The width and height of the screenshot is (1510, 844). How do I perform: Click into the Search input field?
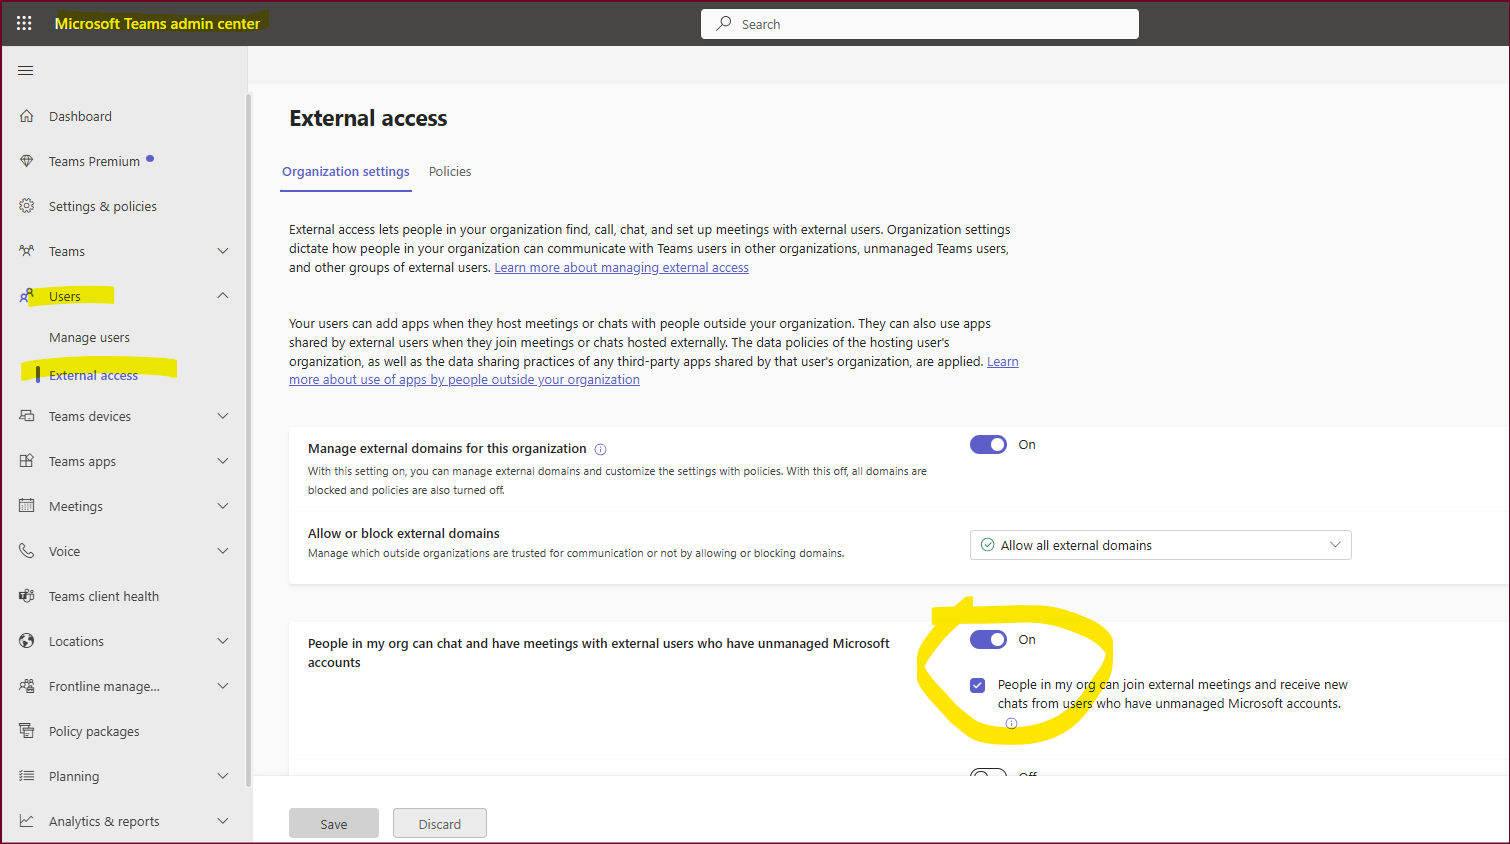(x=920, y=24)
